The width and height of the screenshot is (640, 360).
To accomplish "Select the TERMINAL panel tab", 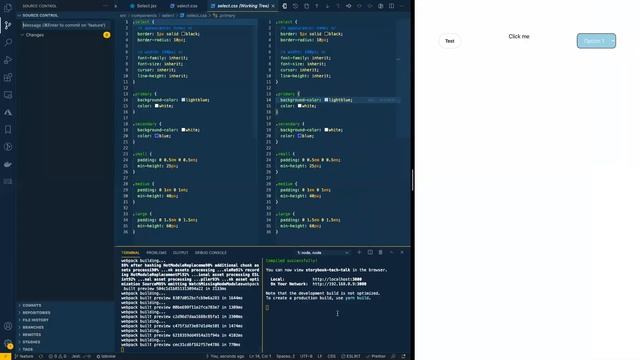I will [x=130, y=253].
